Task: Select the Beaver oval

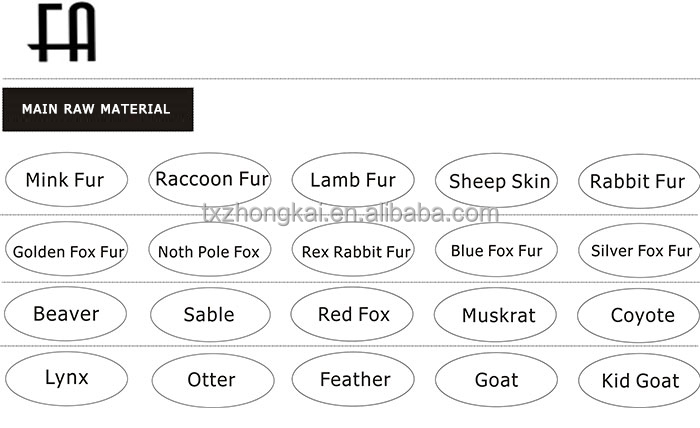Action: (x=66, y=314)
